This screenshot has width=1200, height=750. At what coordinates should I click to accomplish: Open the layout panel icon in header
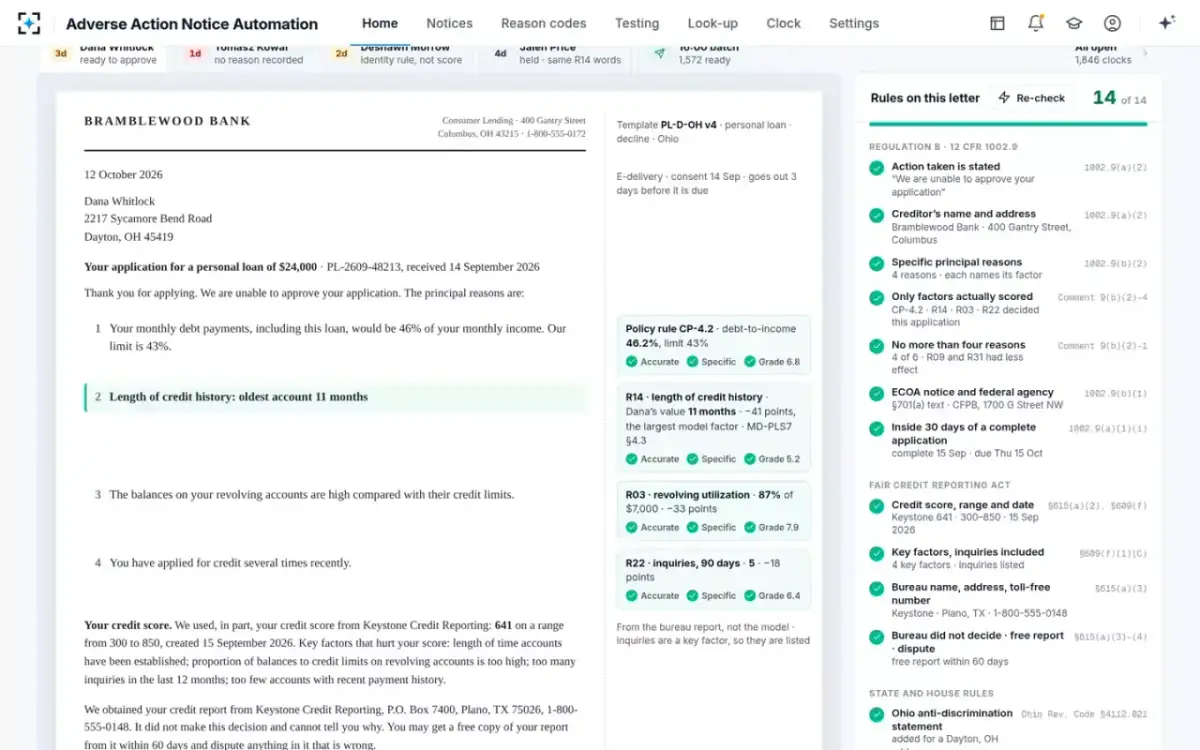997,23
